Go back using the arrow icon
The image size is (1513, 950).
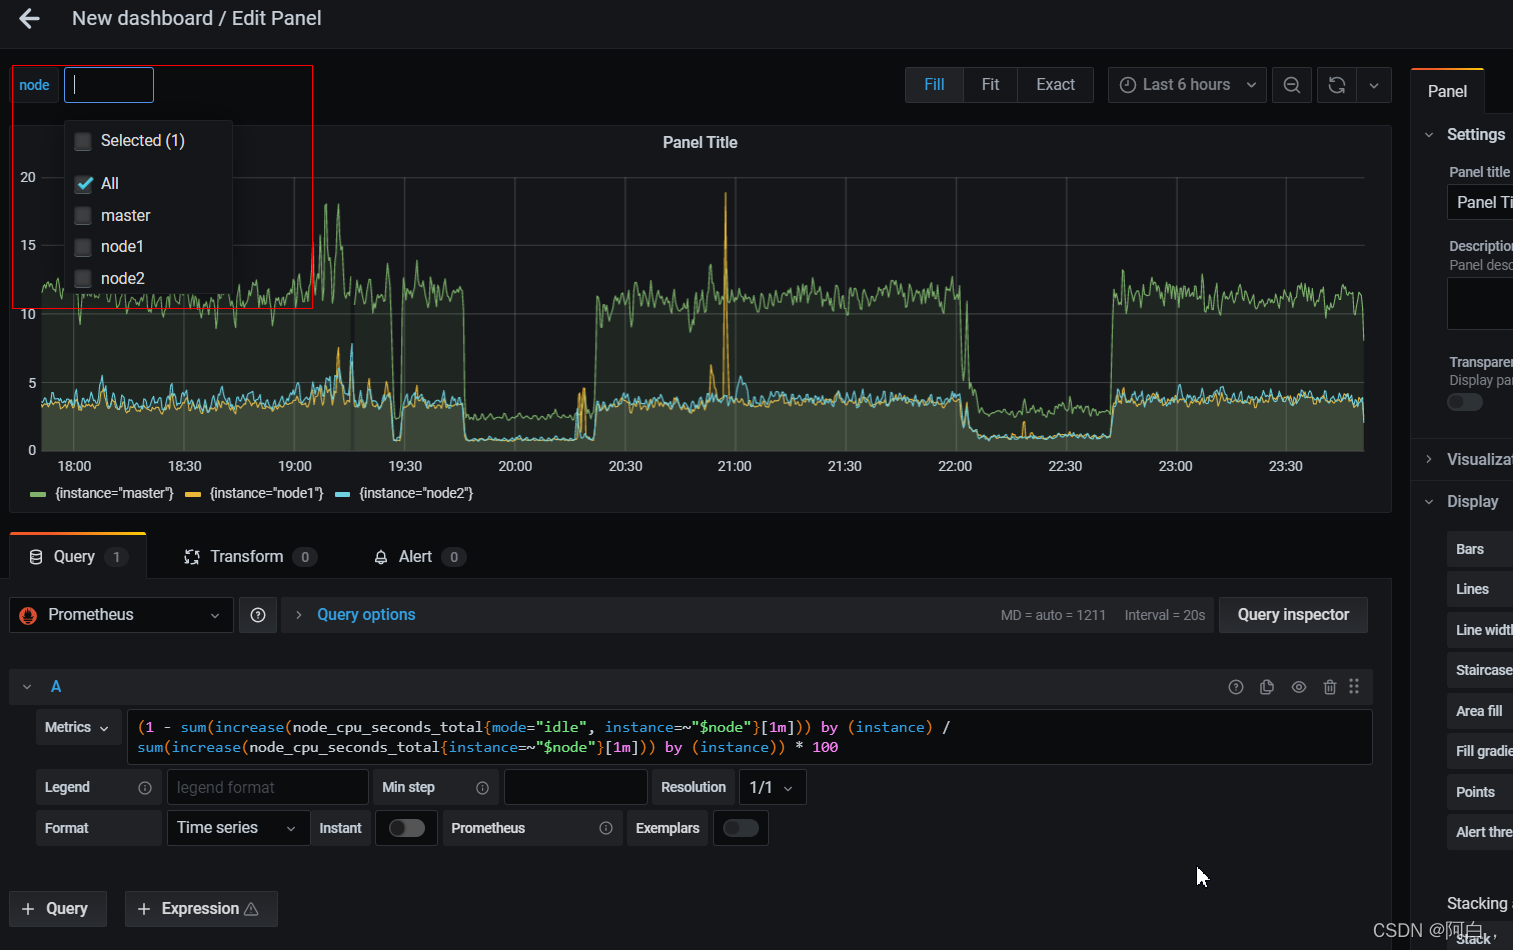pyautogui.click(x=29, y=18)
